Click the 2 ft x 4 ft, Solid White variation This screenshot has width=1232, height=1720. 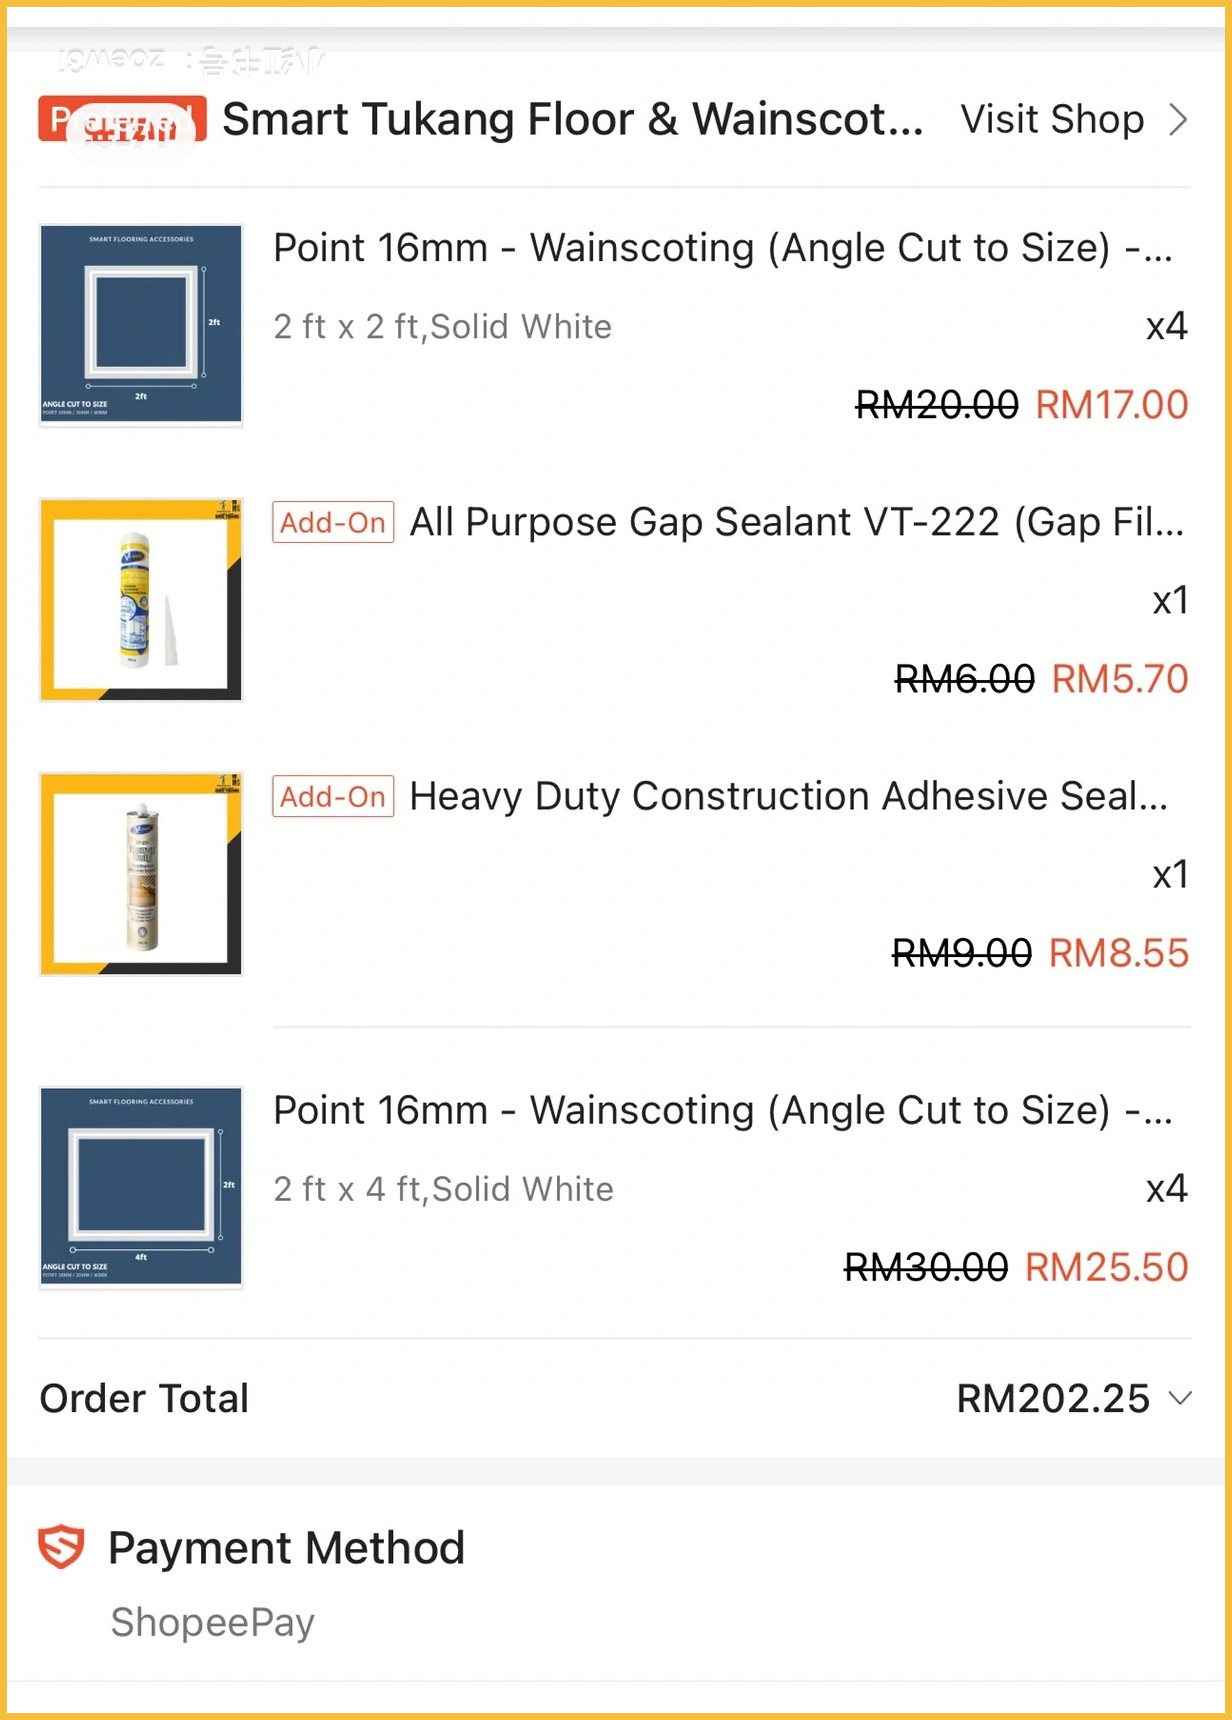tap(443, 1189)
